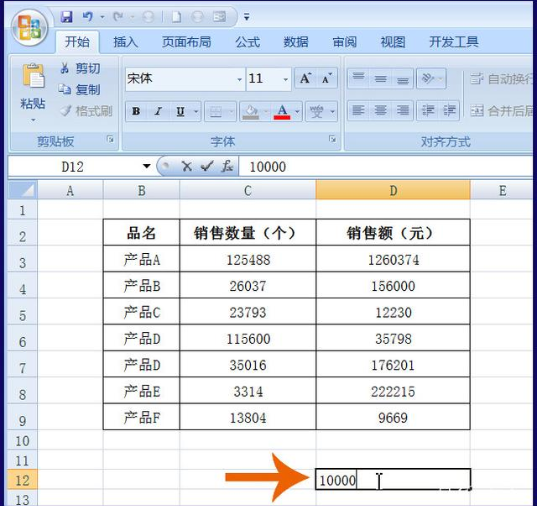Click 合并后居中 merge and center
This screenshot has height=506, width=537.
point(501,110)
